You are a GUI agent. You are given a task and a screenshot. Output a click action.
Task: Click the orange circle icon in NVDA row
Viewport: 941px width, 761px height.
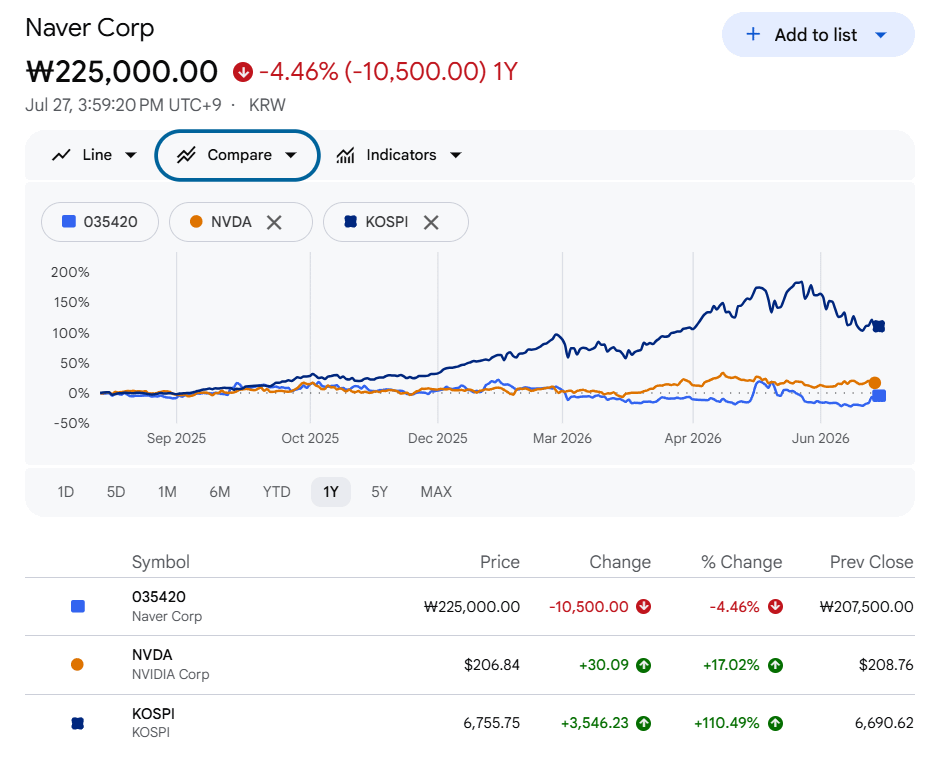click(77, 664)
